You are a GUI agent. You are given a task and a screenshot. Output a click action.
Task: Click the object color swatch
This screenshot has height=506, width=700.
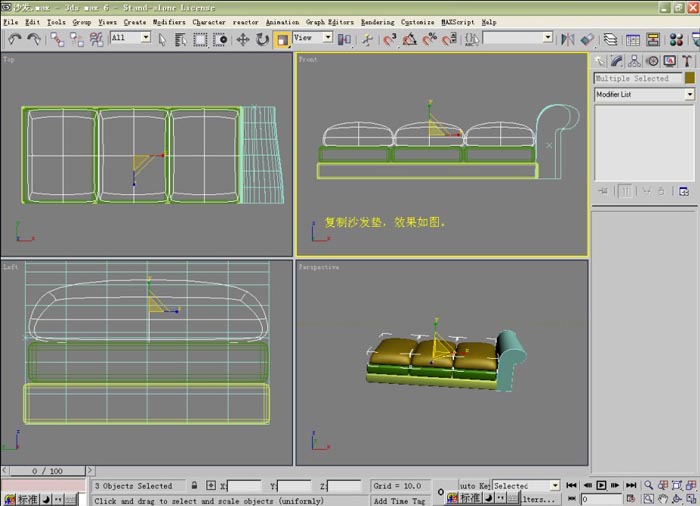click(690, 78)
